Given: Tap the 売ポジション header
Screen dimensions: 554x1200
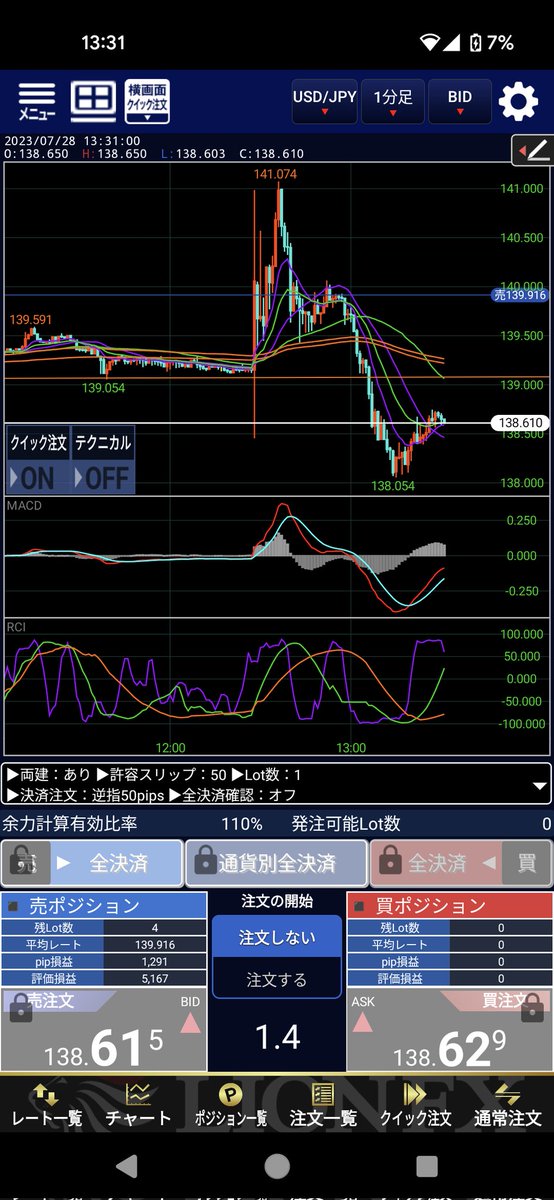Looking at the screenshot, I should click(104, 906).
